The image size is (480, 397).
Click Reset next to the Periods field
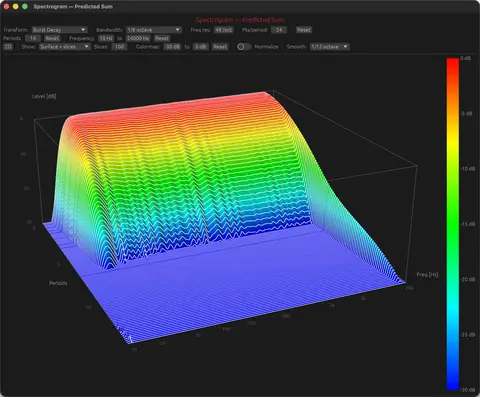[52, 38]
